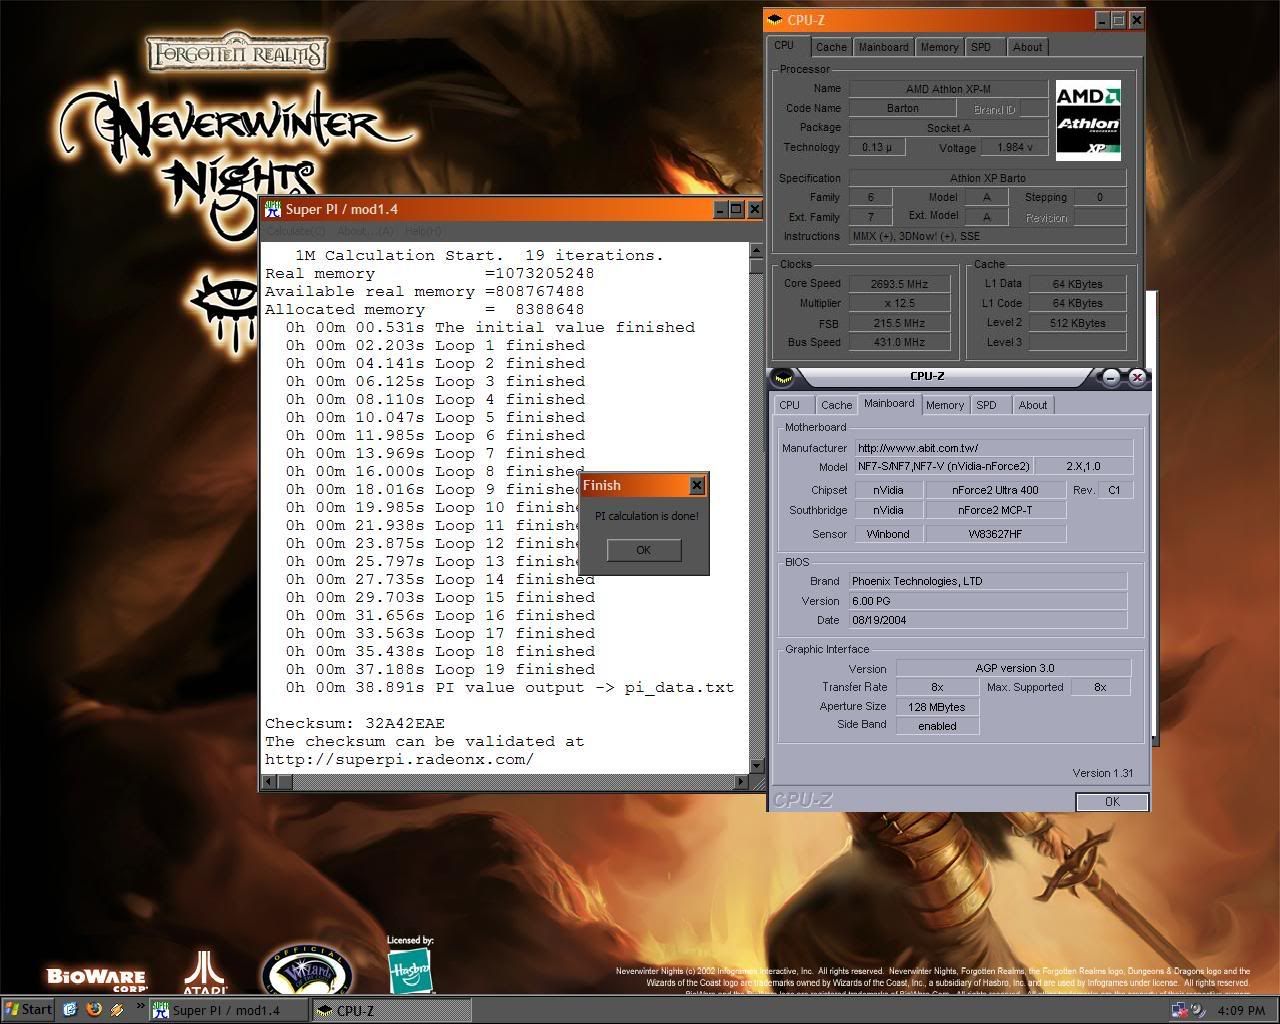
Task: Click upper CPU-Z title bar chip icon
Action: pos(776,20)
